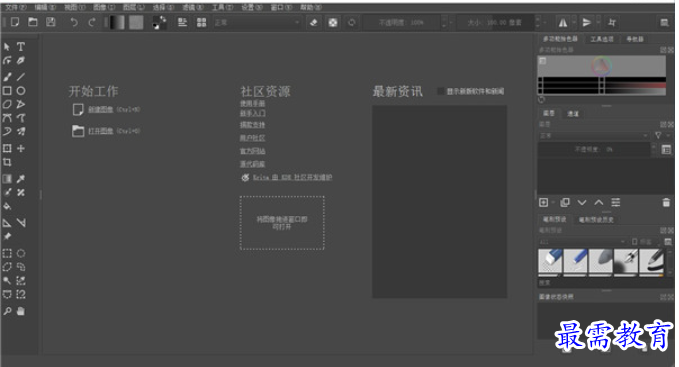Select the Freehand Path tool
Viewport: 679px width, 367px height.
point(20,118)
